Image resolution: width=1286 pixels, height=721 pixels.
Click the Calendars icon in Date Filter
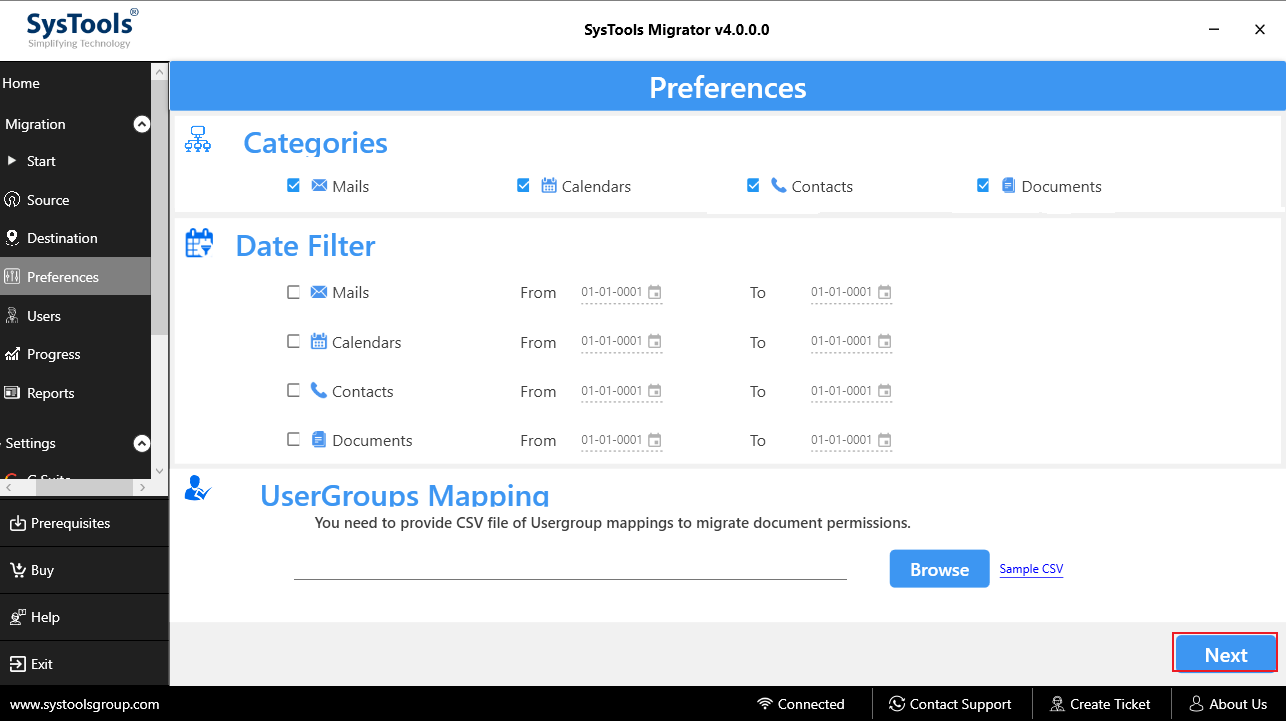click(x=319, y=341)
